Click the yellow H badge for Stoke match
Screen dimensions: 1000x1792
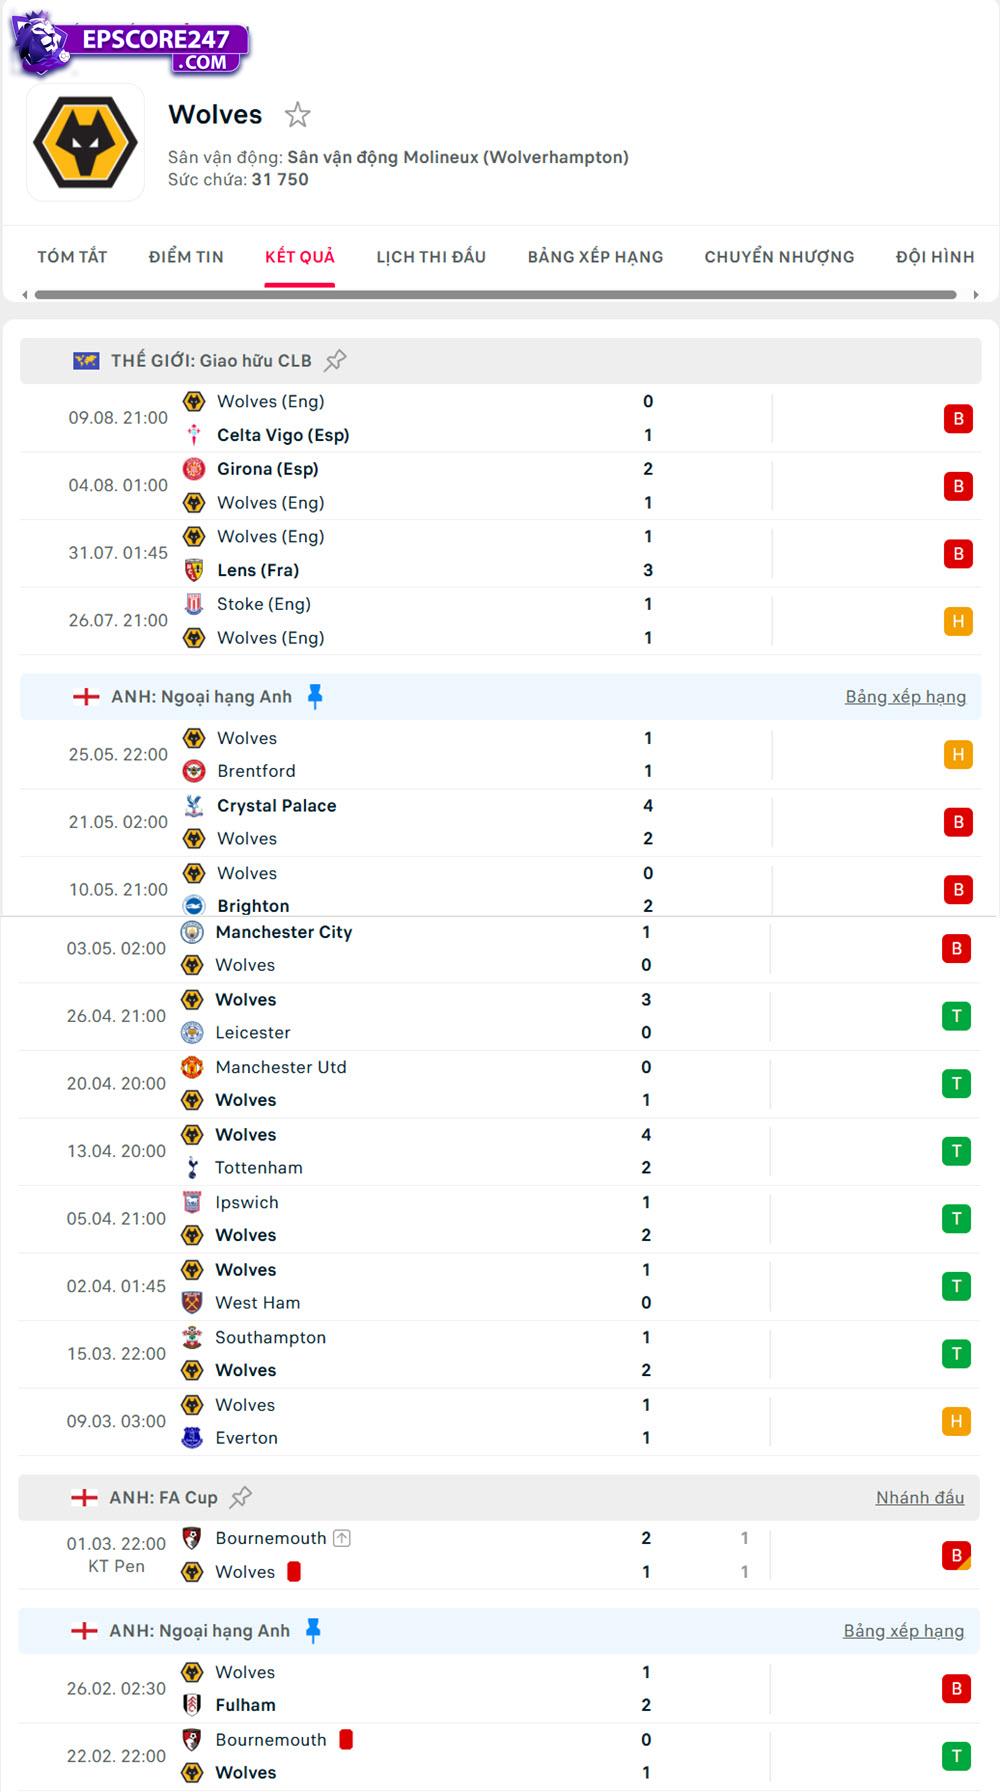pyautogui.click(x=958, y=620)
